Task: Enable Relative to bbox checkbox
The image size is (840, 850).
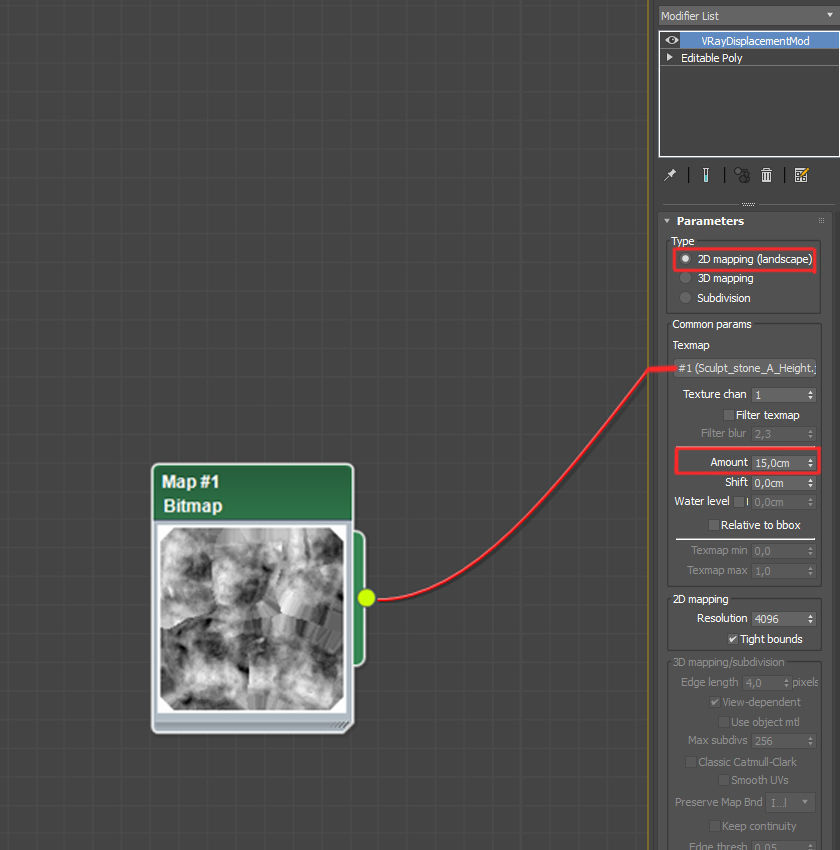Action: pyautogui.click(x=714, y=525)
